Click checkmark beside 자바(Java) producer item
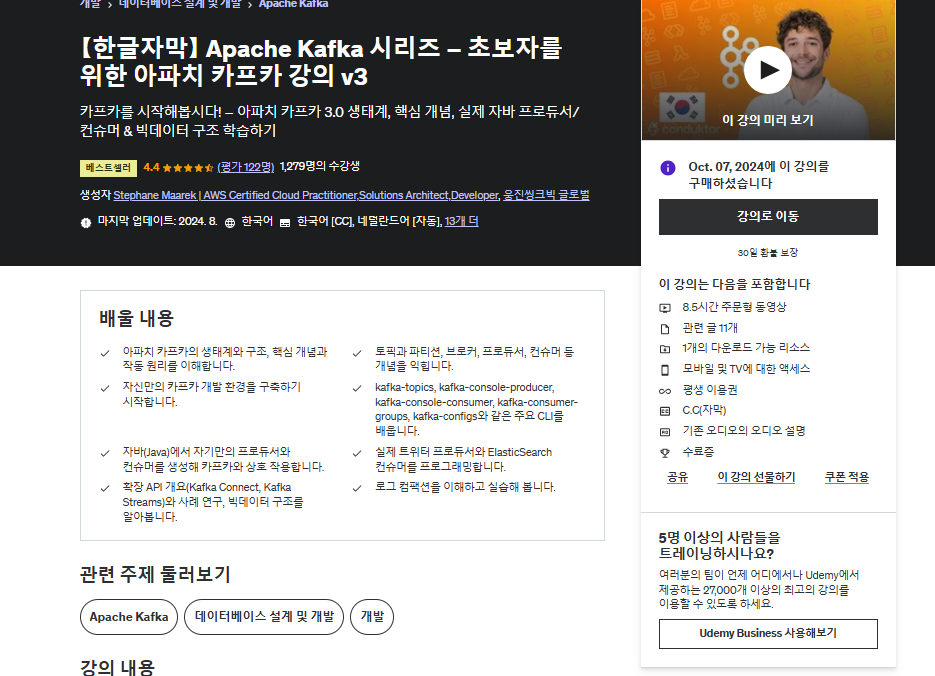 point(105,453)
